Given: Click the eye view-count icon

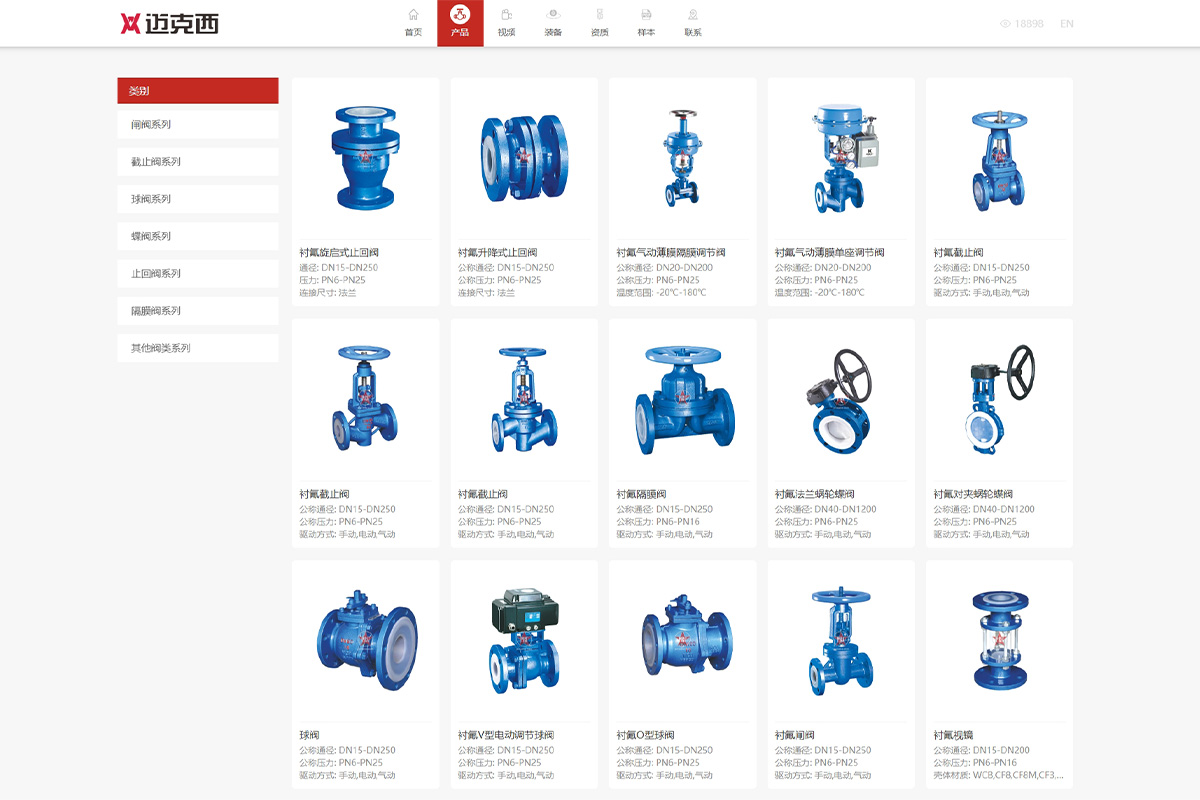Looking at the screenshot, I should (1005, 24).
